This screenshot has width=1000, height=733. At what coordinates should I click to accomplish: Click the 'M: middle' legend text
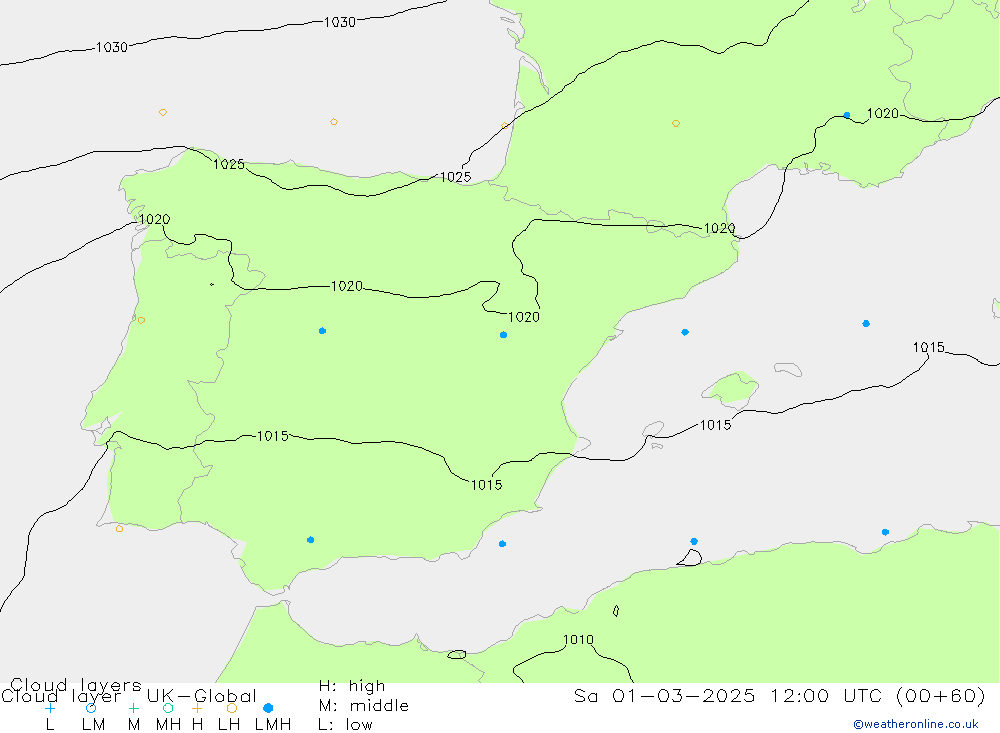pos(364,706)
